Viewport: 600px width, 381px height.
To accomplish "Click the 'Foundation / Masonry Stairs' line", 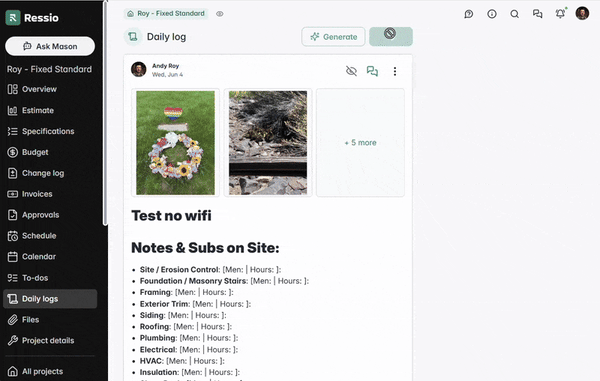I will [x=224, y=281].
